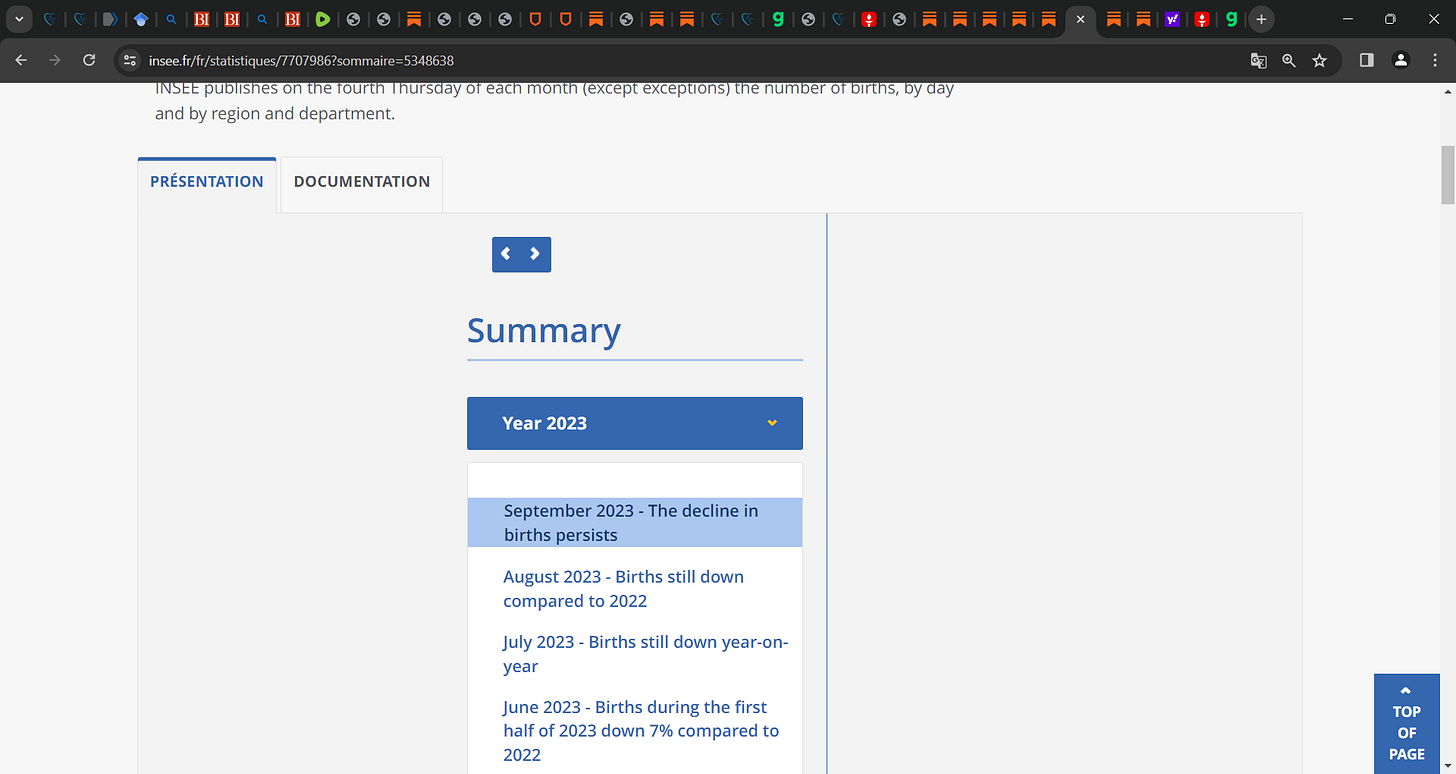Open a new tab with plus button
Screen dimensions: 1456x774
coord(1262,19)
